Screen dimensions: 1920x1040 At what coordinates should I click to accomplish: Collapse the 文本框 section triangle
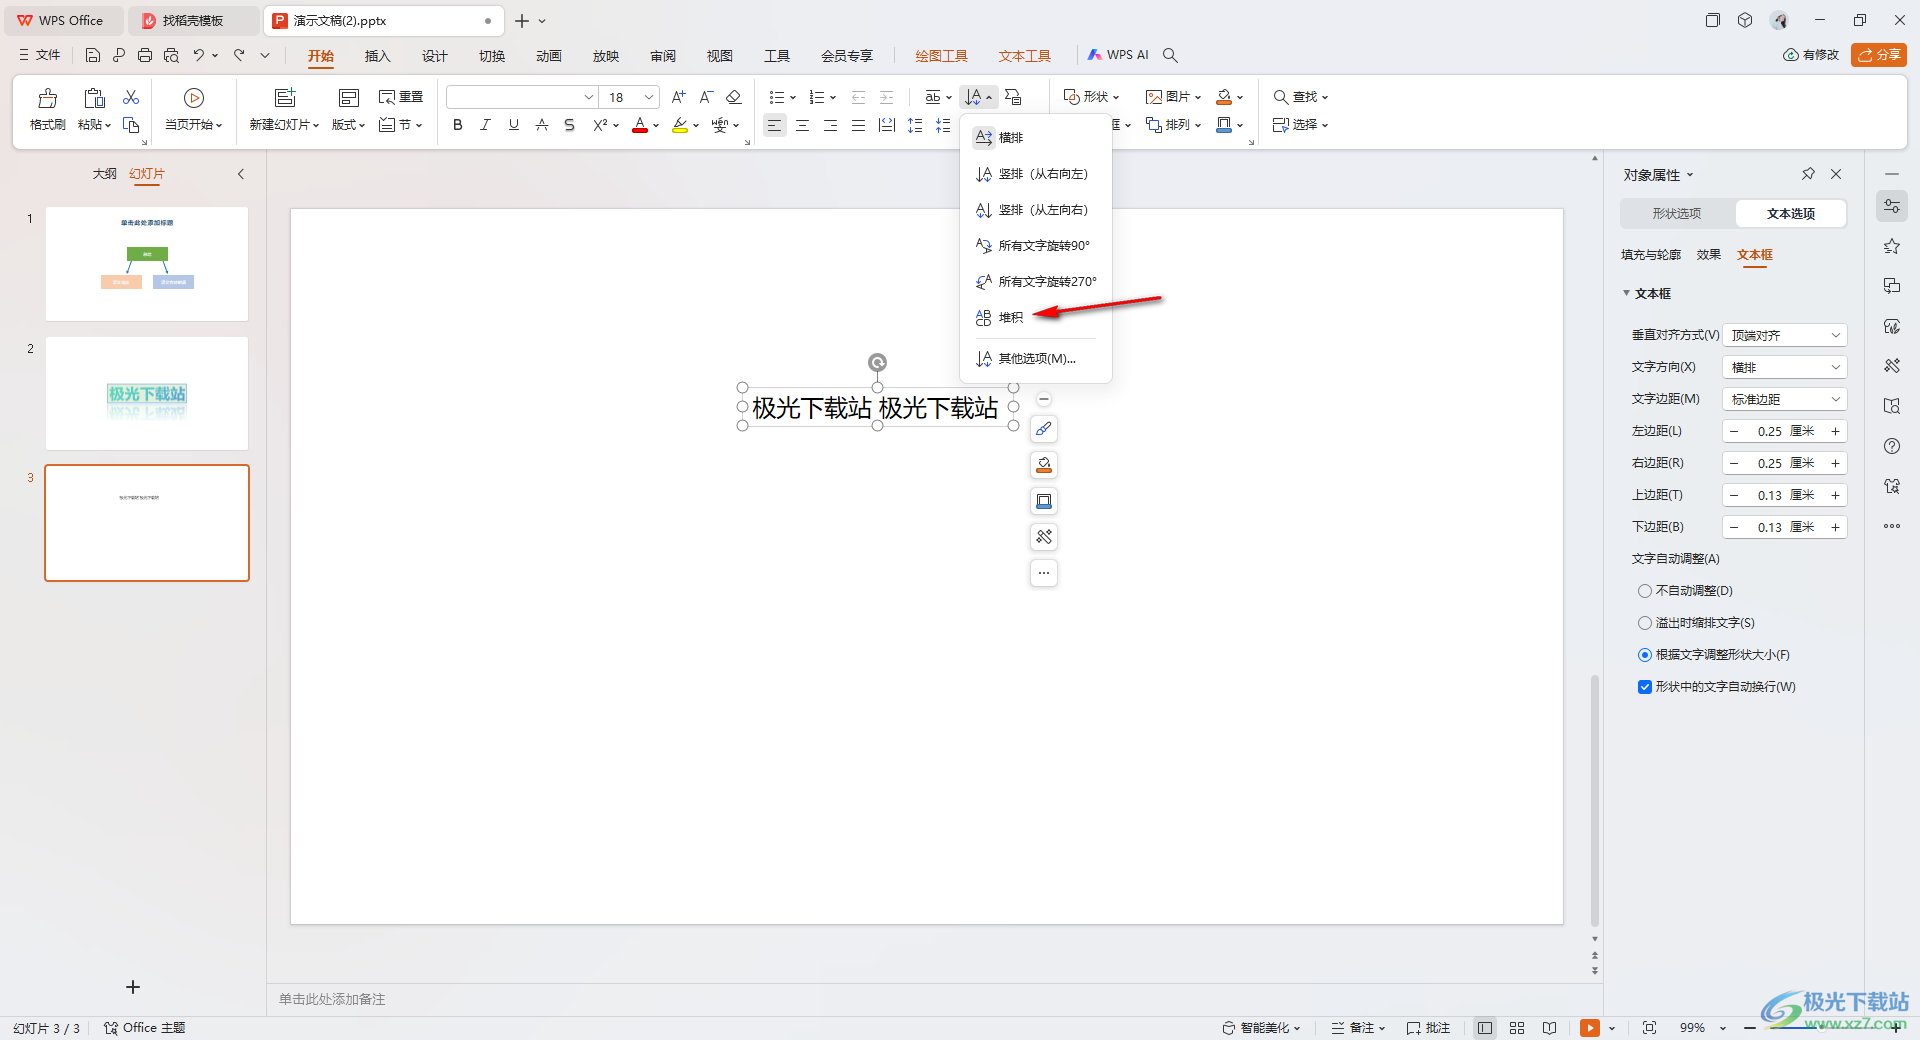pyautogui.click(x=1626, y=293)
